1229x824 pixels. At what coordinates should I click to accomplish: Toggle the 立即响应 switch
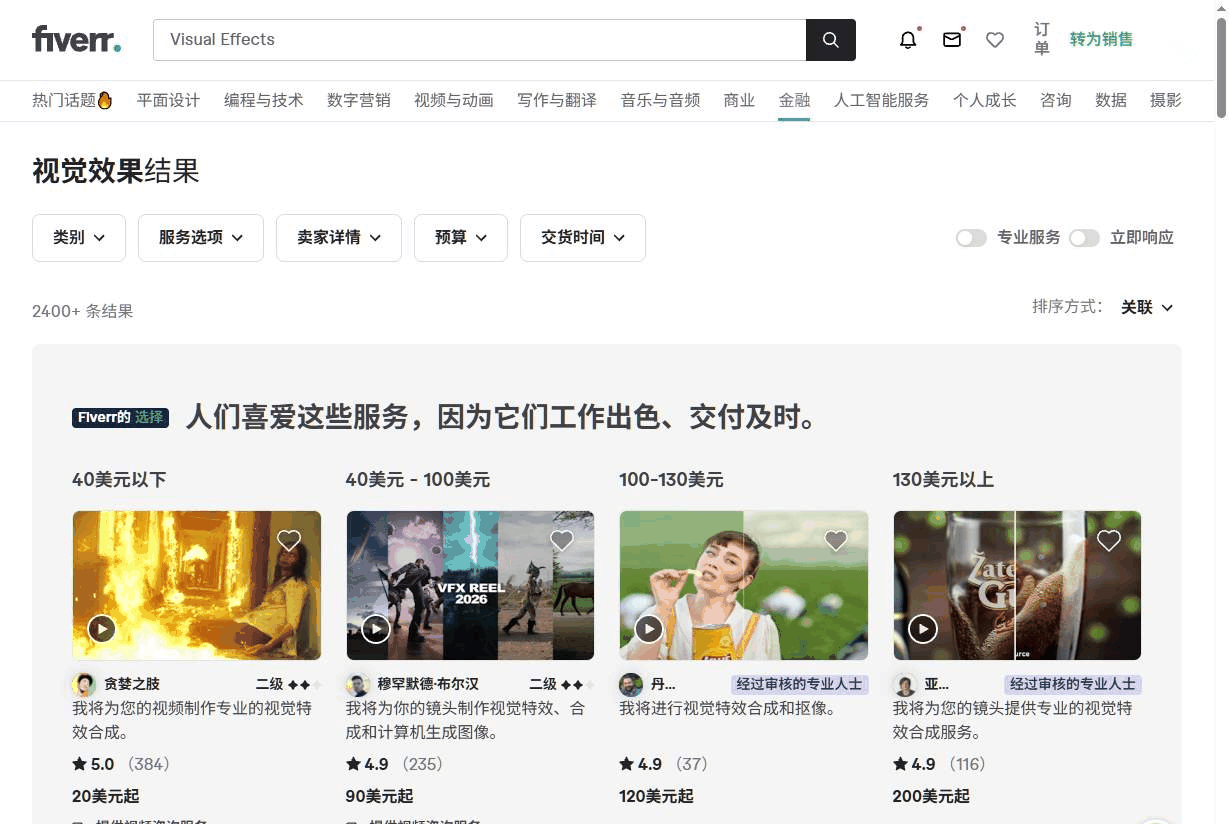click(1084, 238)
